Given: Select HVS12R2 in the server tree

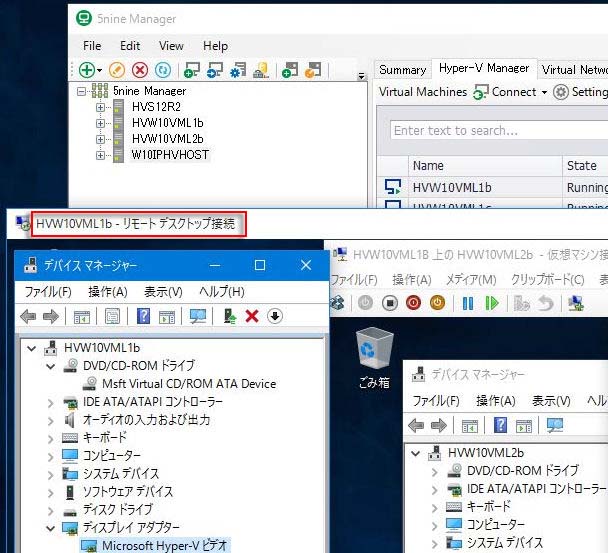Looking at the screenshot, I should (x=156, y=107).
